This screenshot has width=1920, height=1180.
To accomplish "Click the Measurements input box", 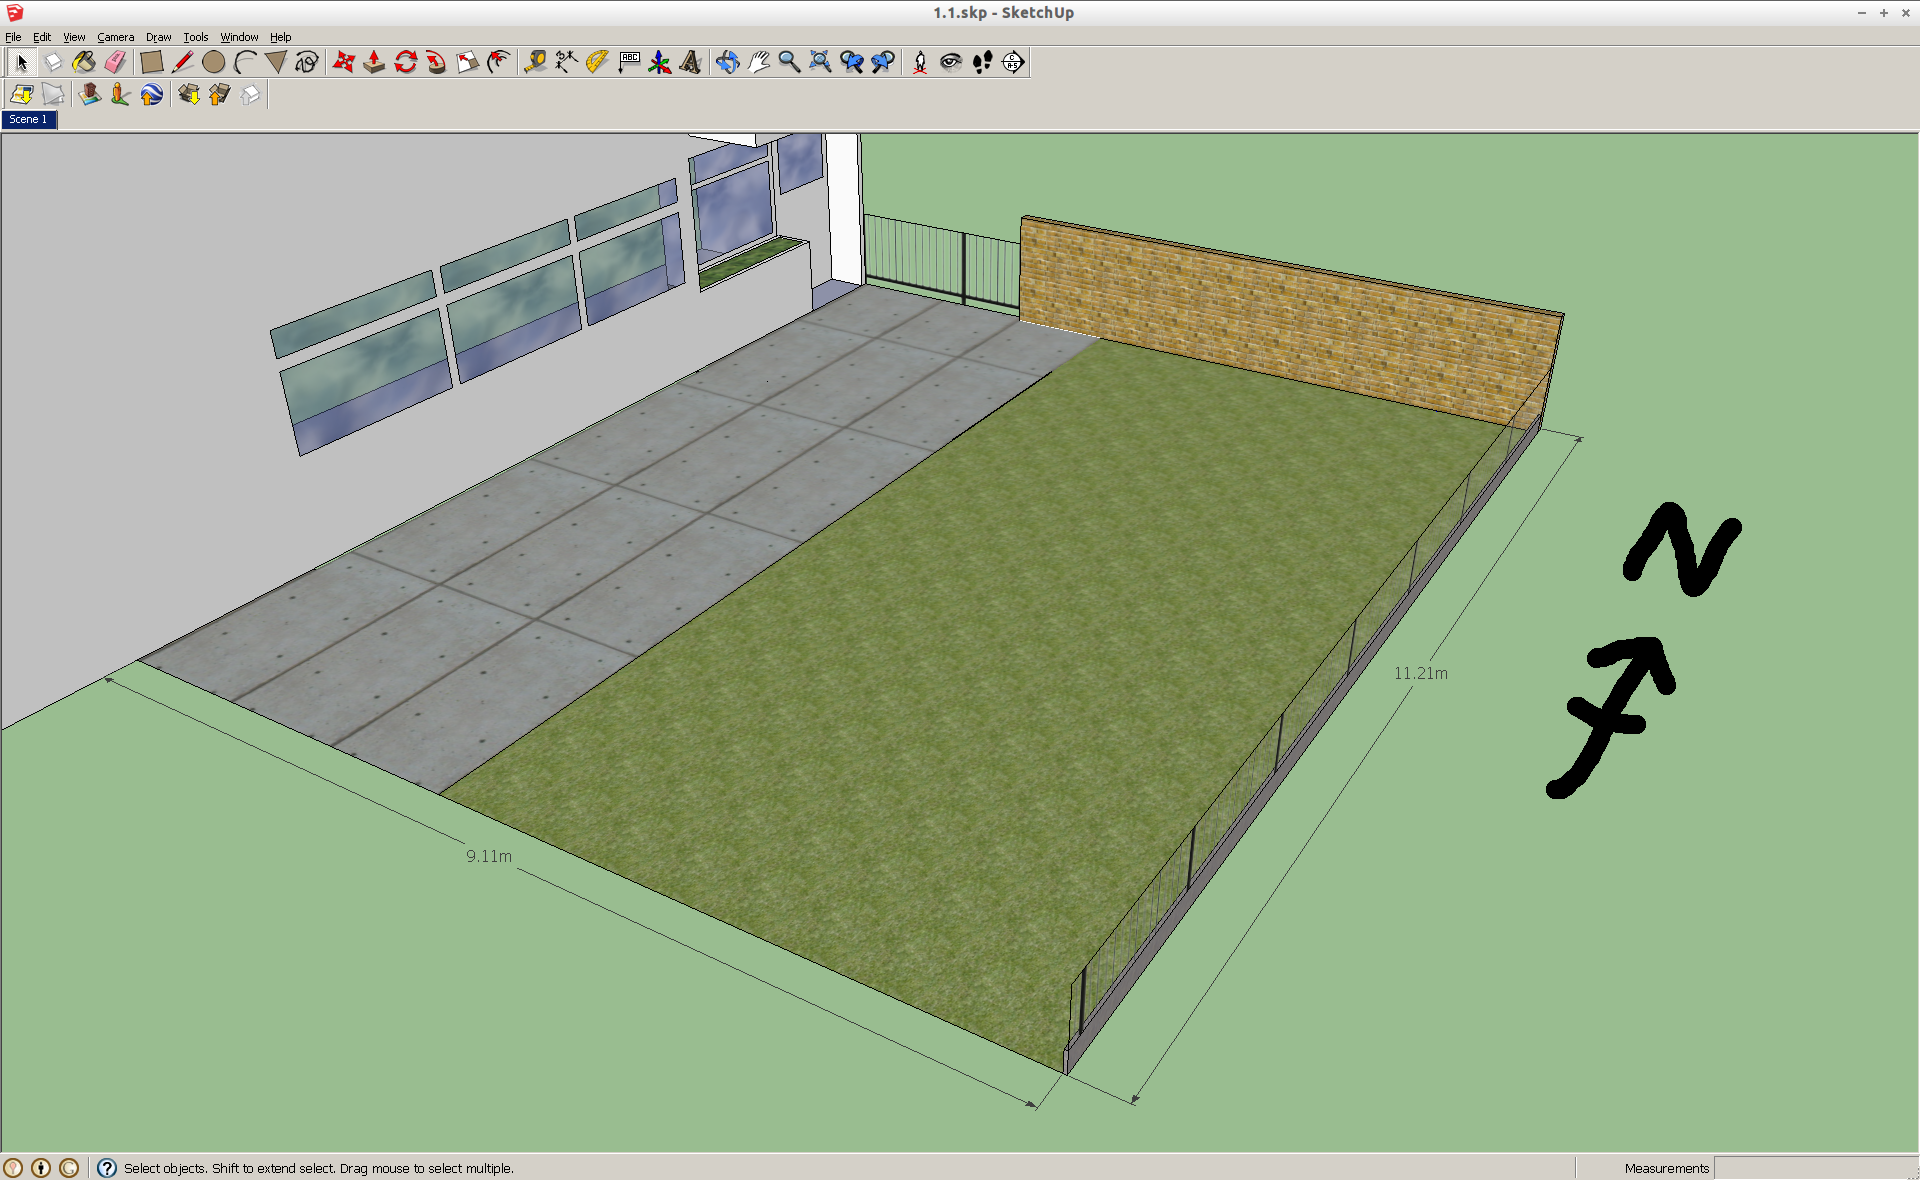I will coord(1814,1168).
